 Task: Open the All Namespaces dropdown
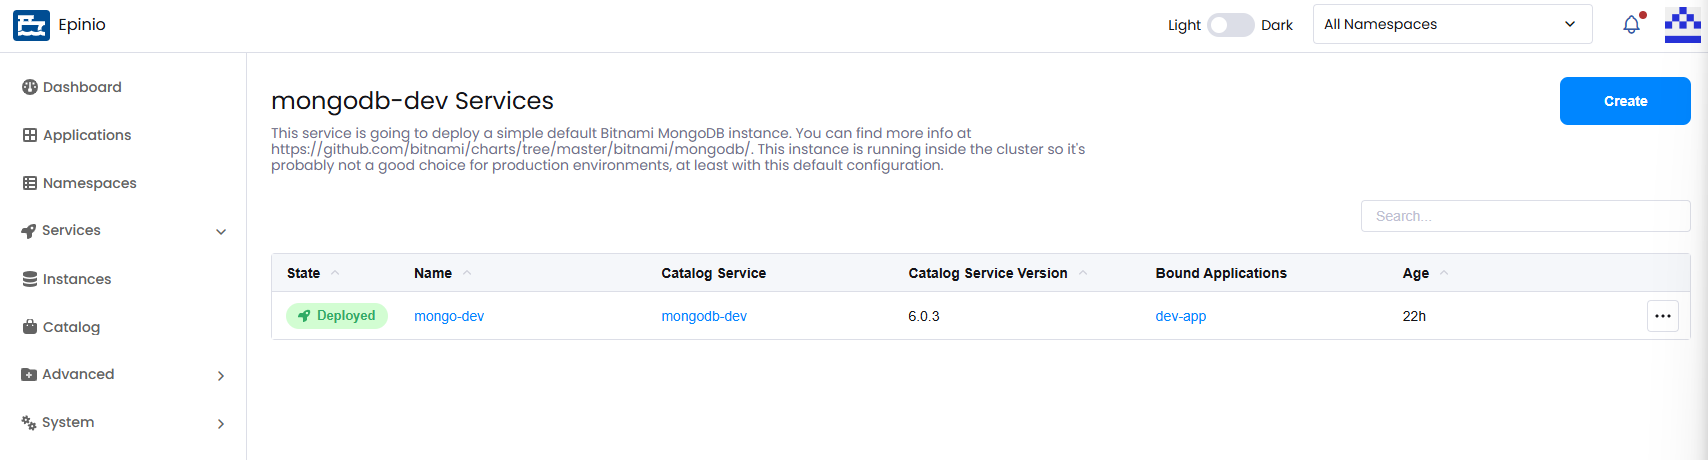click(1452, 24)
